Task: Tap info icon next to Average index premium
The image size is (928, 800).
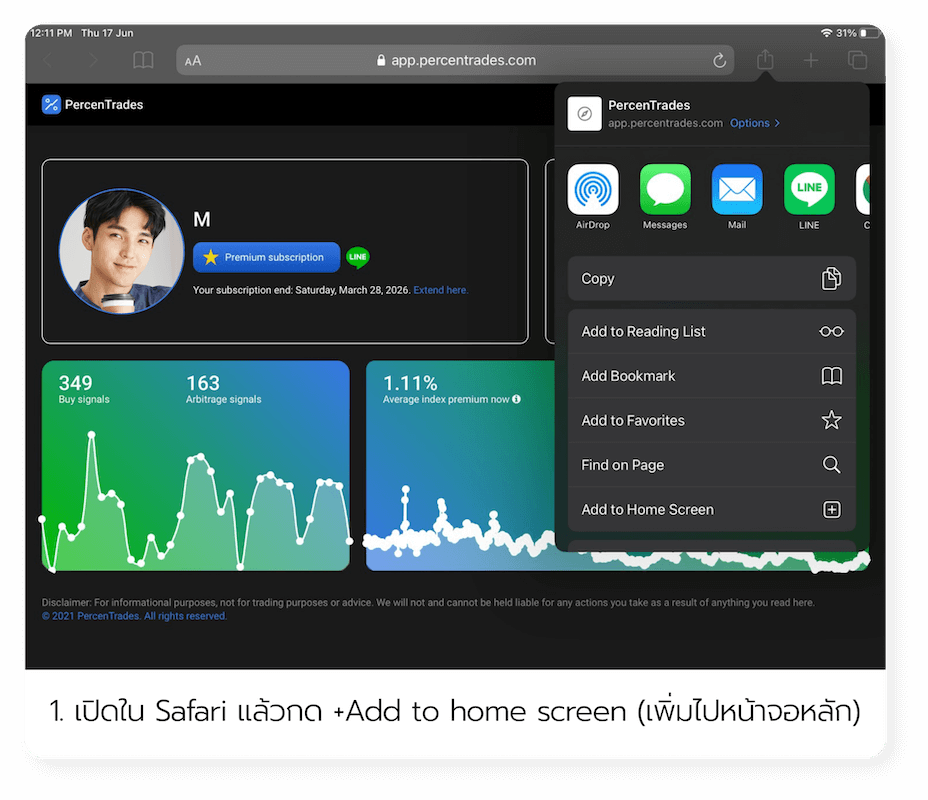Action: point(516,399)
